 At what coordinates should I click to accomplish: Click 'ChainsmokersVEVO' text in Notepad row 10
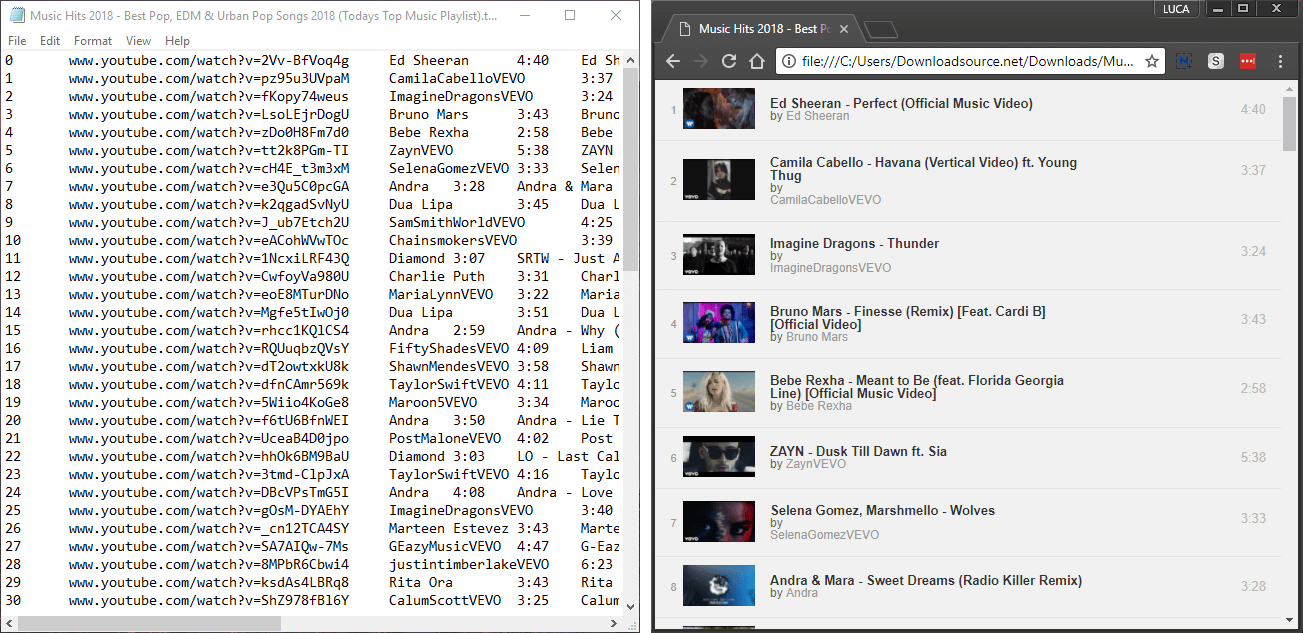[453, 240]
